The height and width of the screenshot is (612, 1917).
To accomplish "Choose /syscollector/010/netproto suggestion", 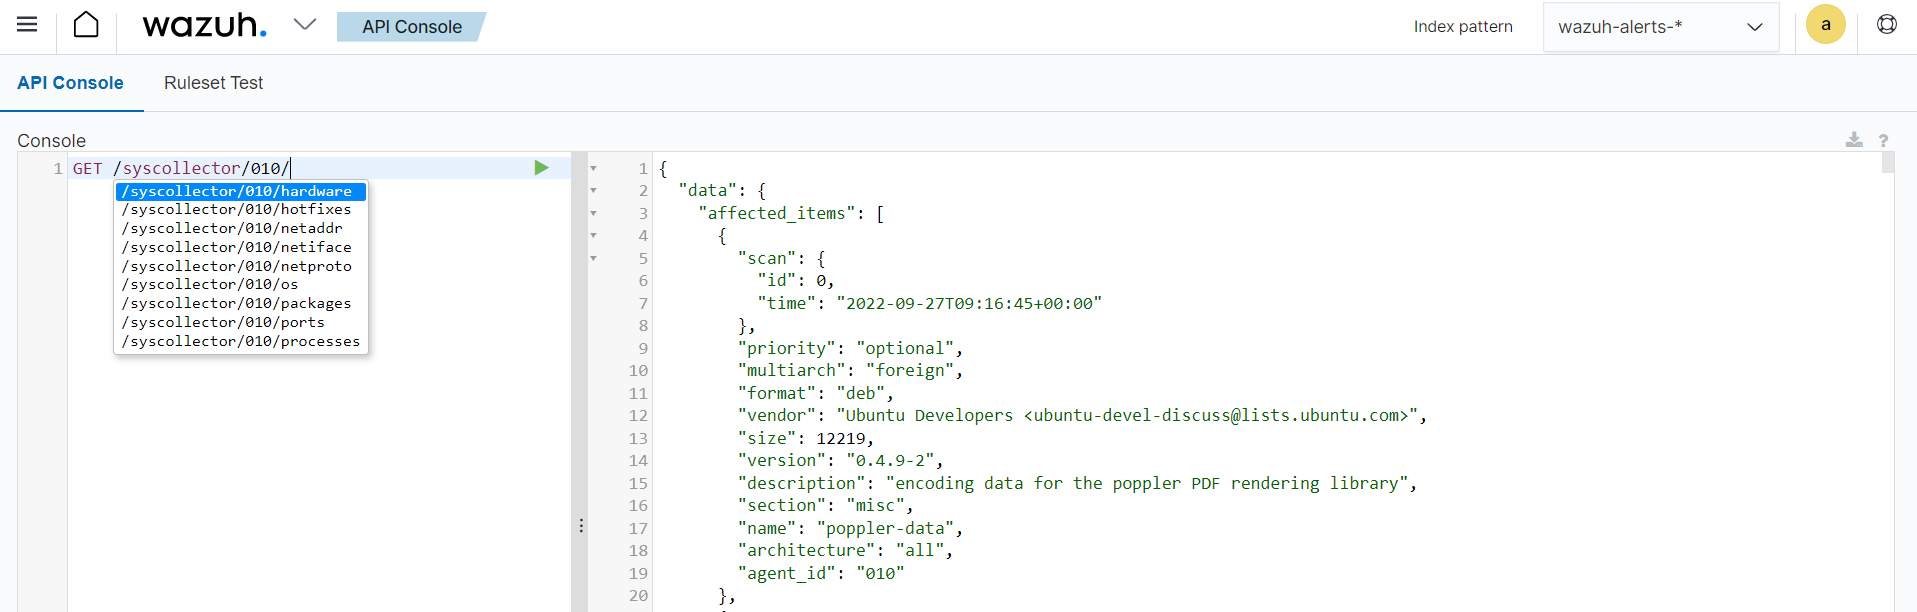I will (241, 266).
